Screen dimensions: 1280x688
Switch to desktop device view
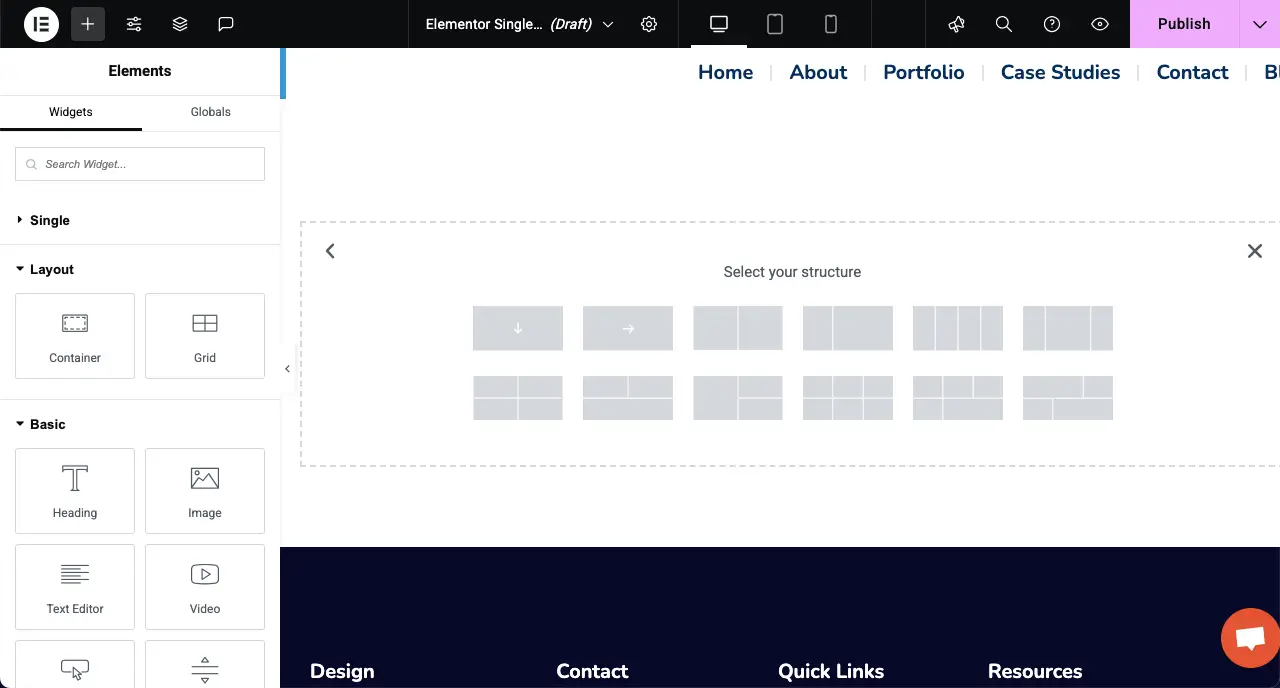tap(719, 24)
